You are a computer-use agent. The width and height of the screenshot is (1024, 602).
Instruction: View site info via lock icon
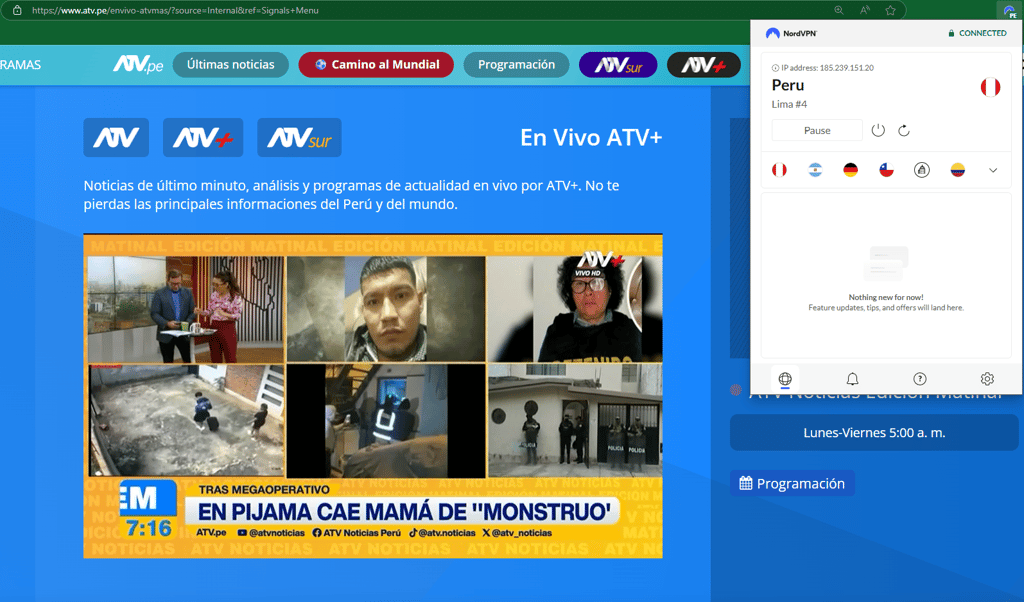17,10
